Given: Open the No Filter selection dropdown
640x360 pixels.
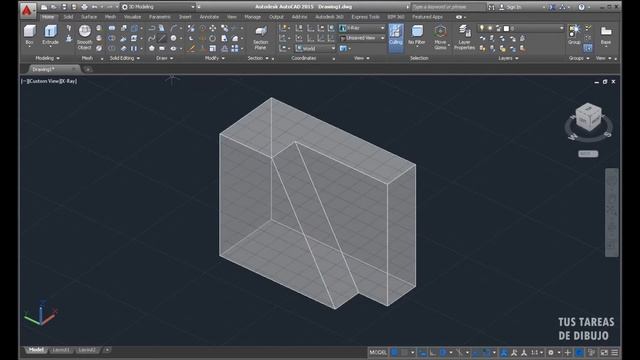Looking at the screenshot, I should 417,35.
